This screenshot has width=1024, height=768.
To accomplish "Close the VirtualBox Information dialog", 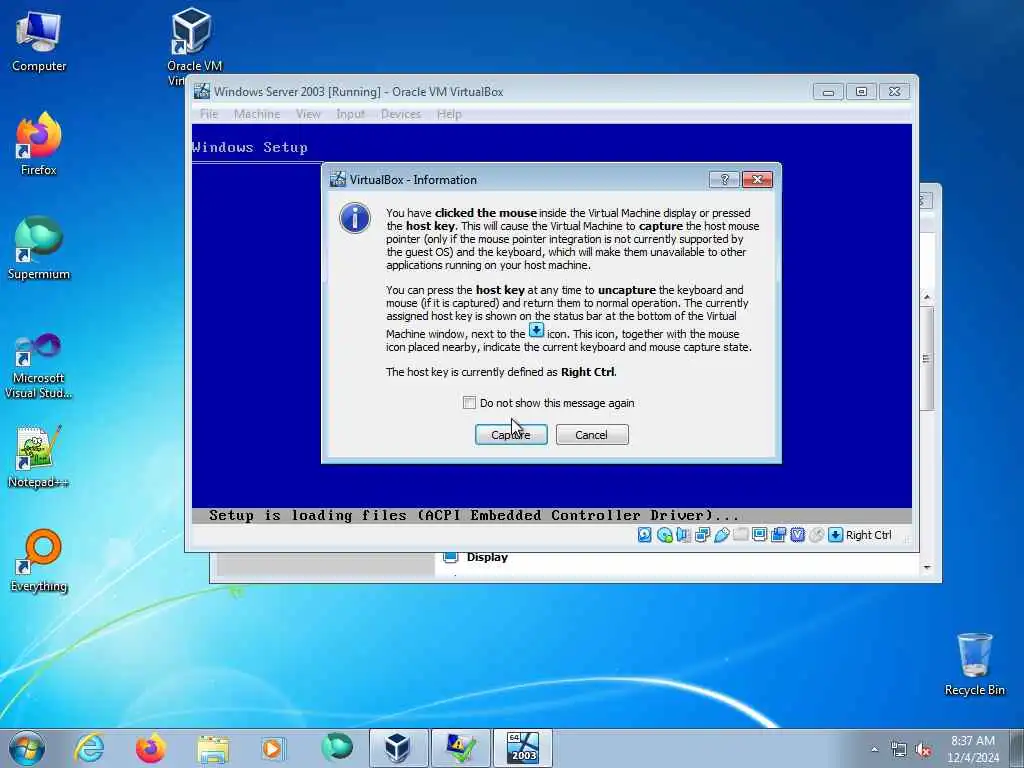I will pos(757,180).
